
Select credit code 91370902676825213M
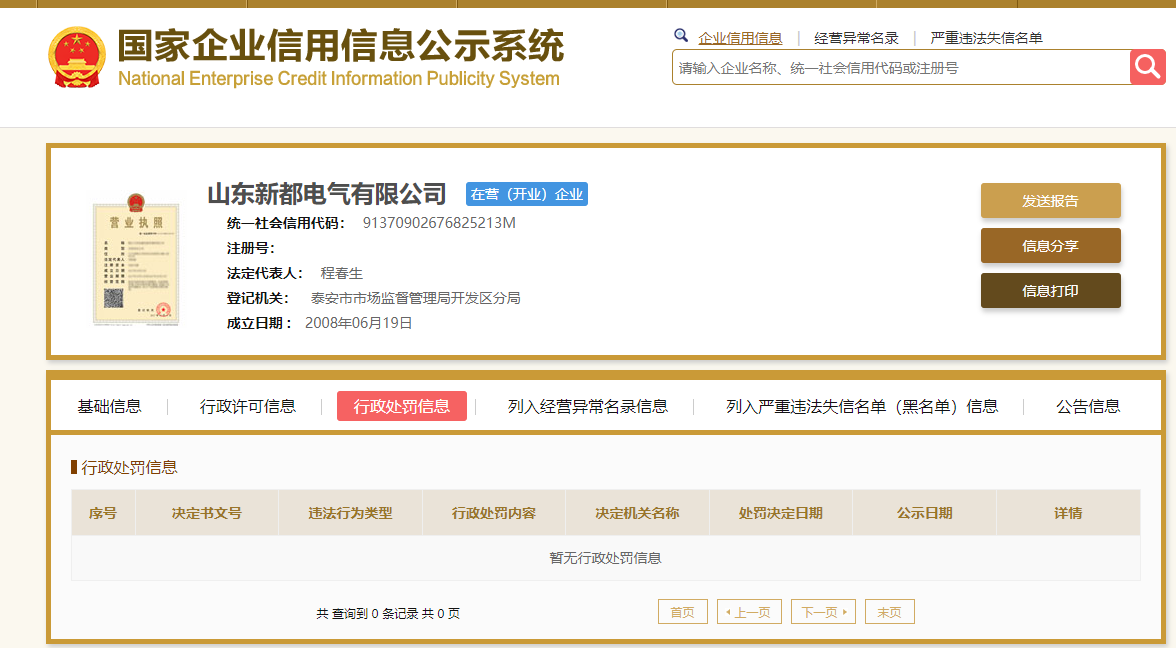click(x=440, y=223)
